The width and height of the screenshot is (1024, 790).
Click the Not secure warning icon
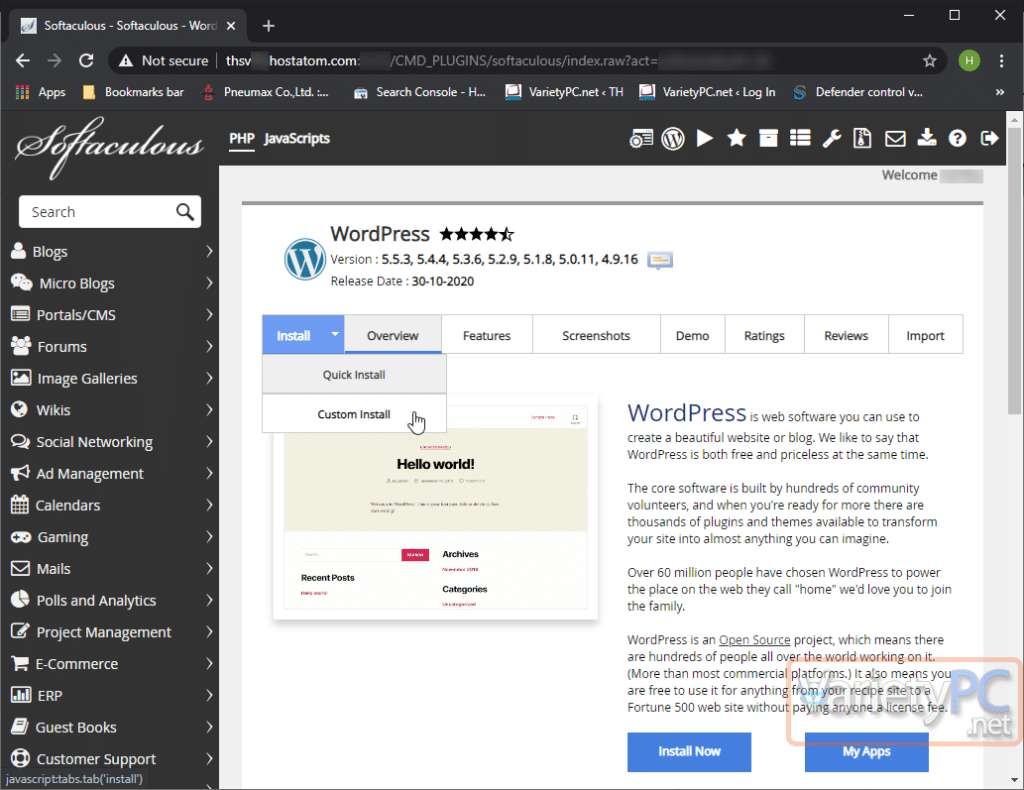pos(125,61)
